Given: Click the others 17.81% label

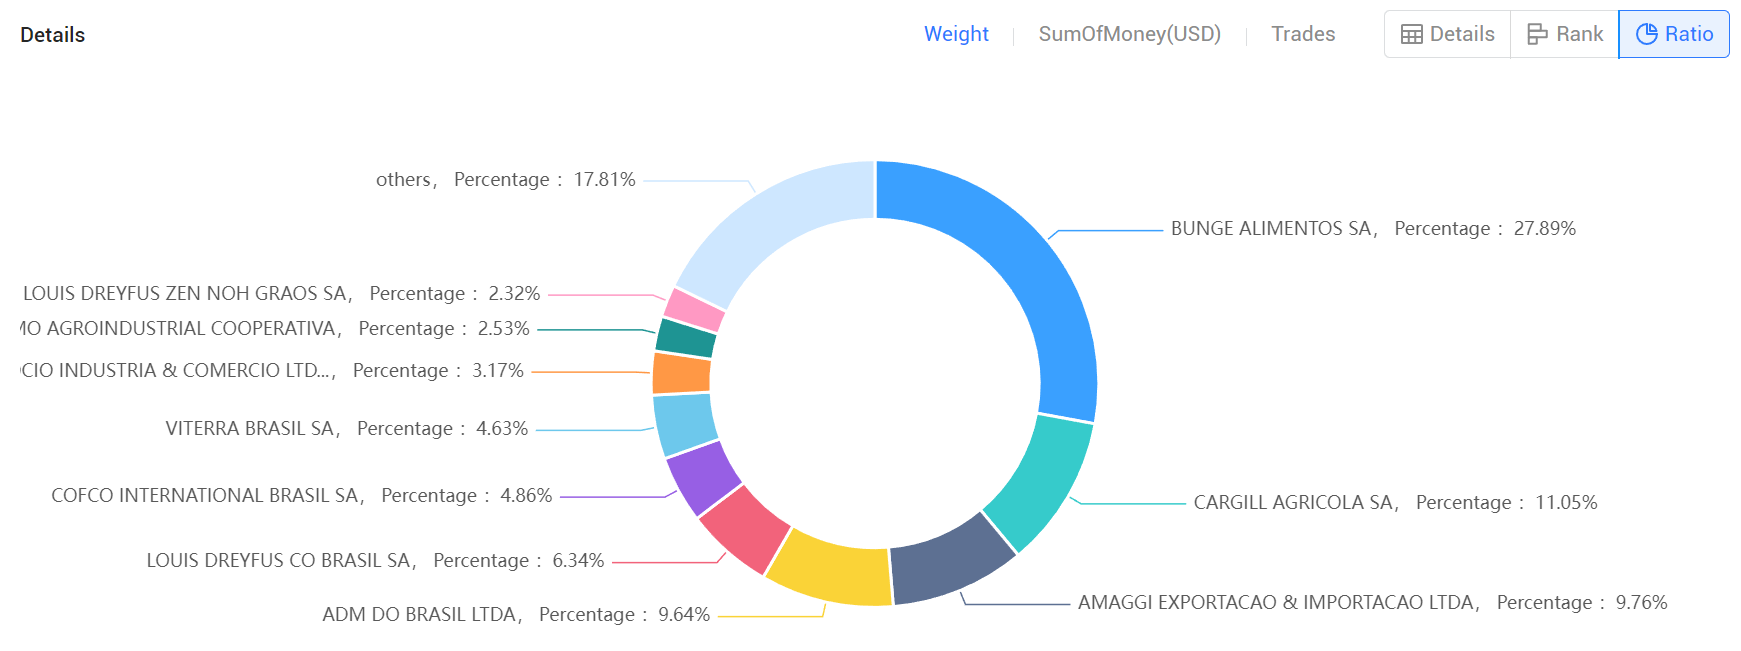Looking at the screenshot, I should click(505, 180).
